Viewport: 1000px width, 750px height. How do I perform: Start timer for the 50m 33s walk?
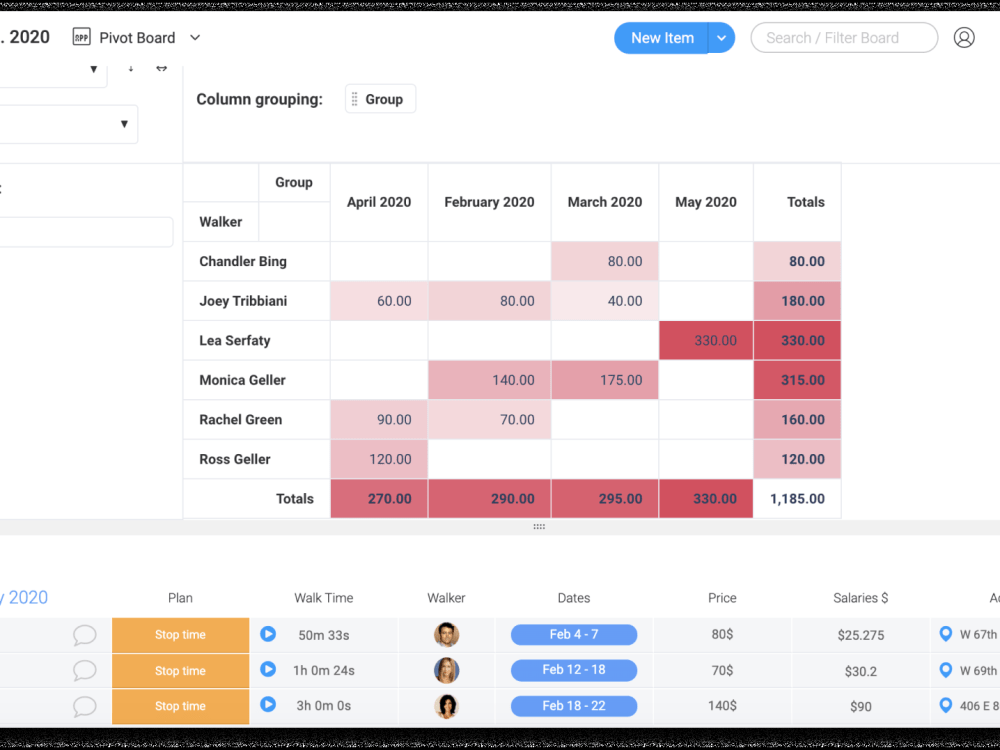click(268, 634)
